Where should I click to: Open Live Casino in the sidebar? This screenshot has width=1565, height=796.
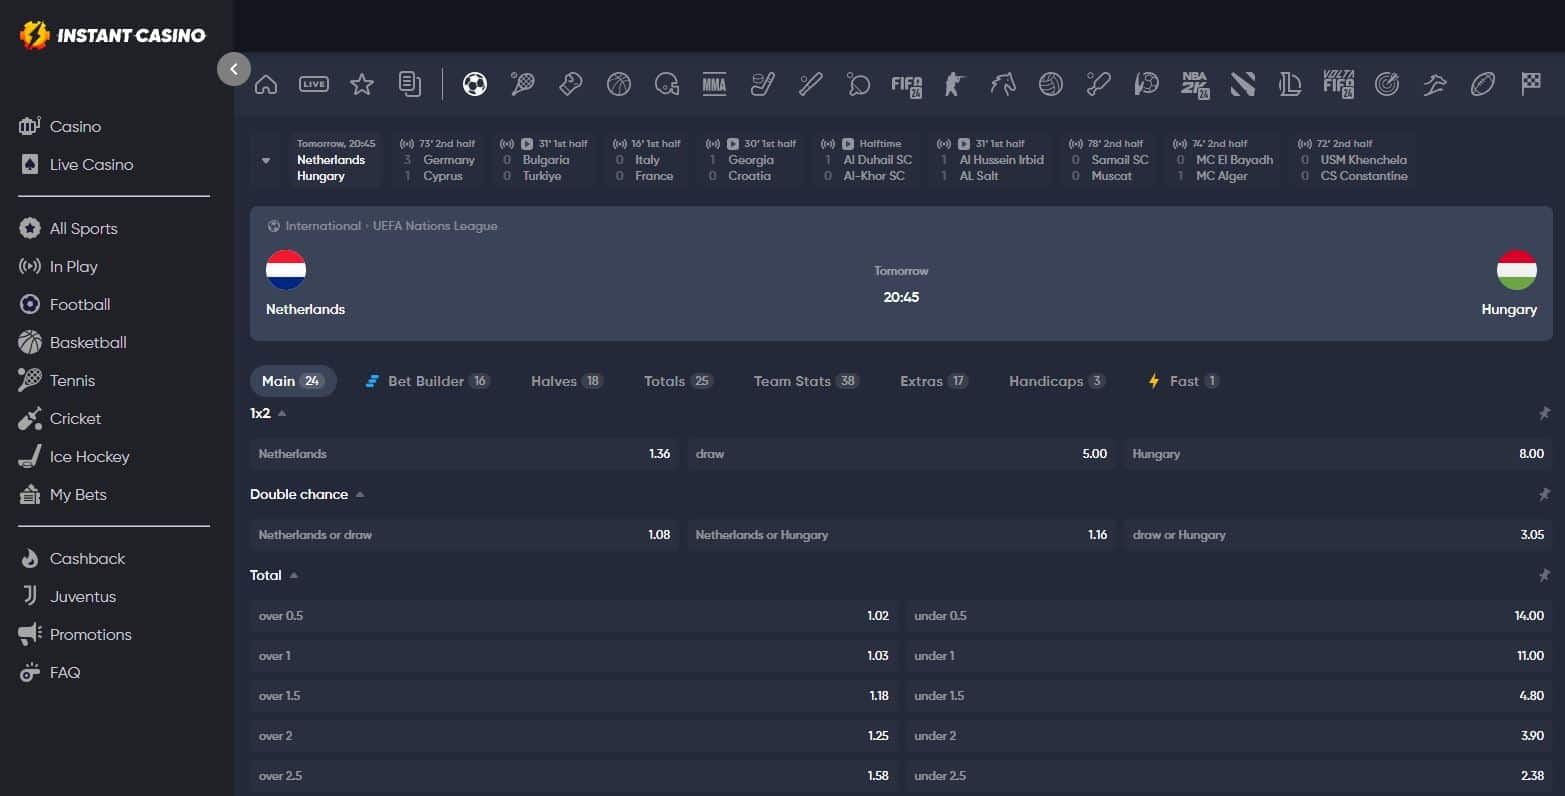(91, 165)
